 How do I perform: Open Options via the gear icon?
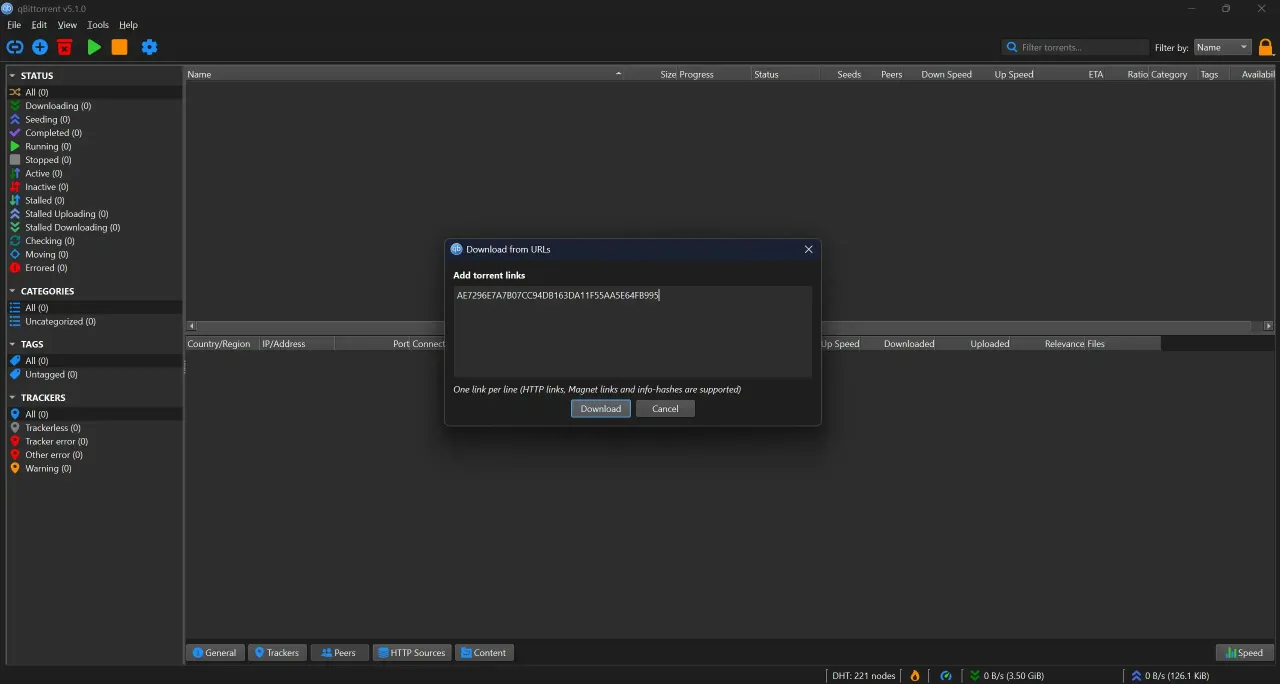click(x=149, y=47)
